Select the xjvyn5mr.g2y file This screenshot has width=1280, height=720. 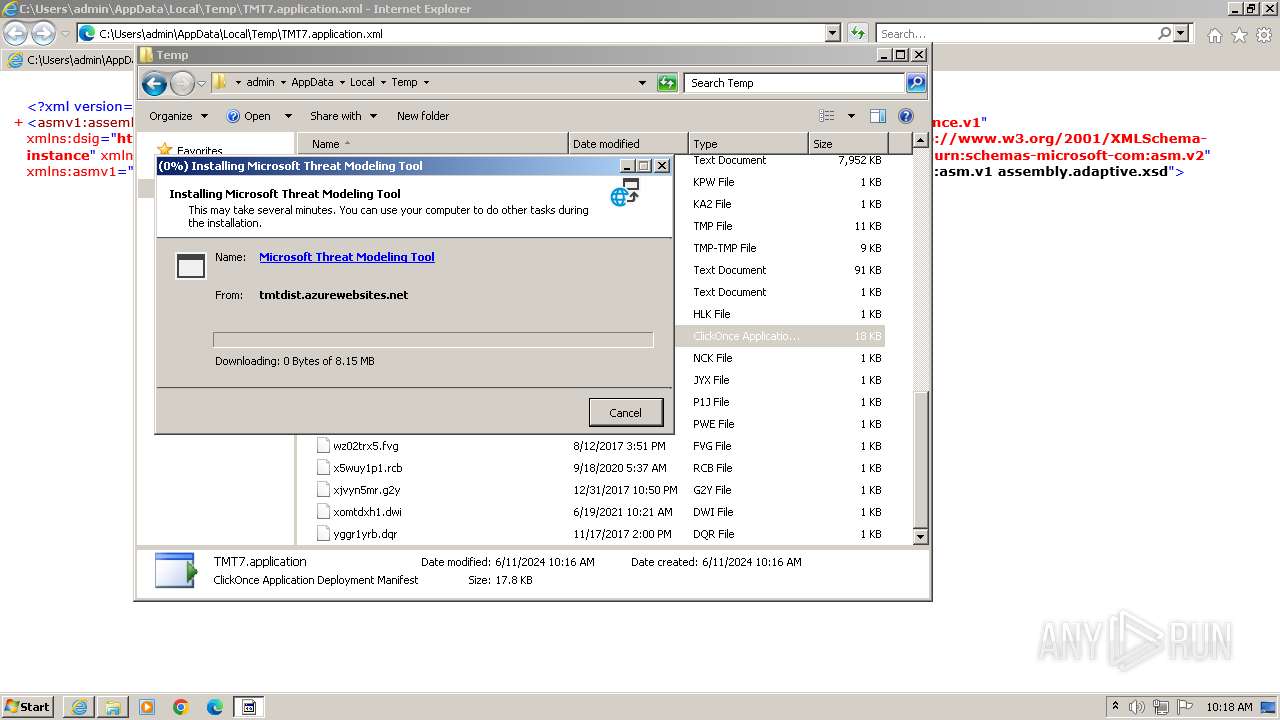(x=366, y=490)
